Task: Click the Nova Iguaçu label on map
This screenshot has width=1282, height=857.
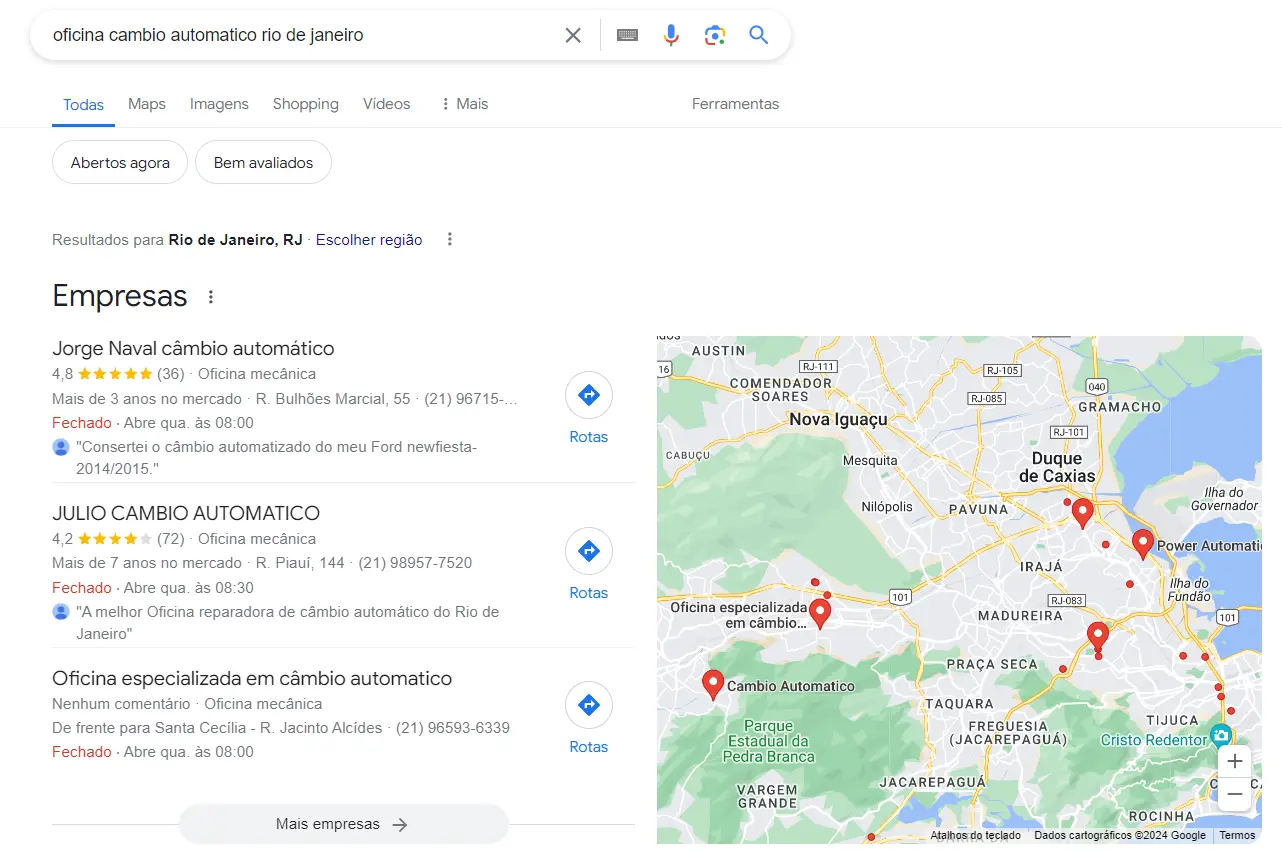Action: [838, 420]
